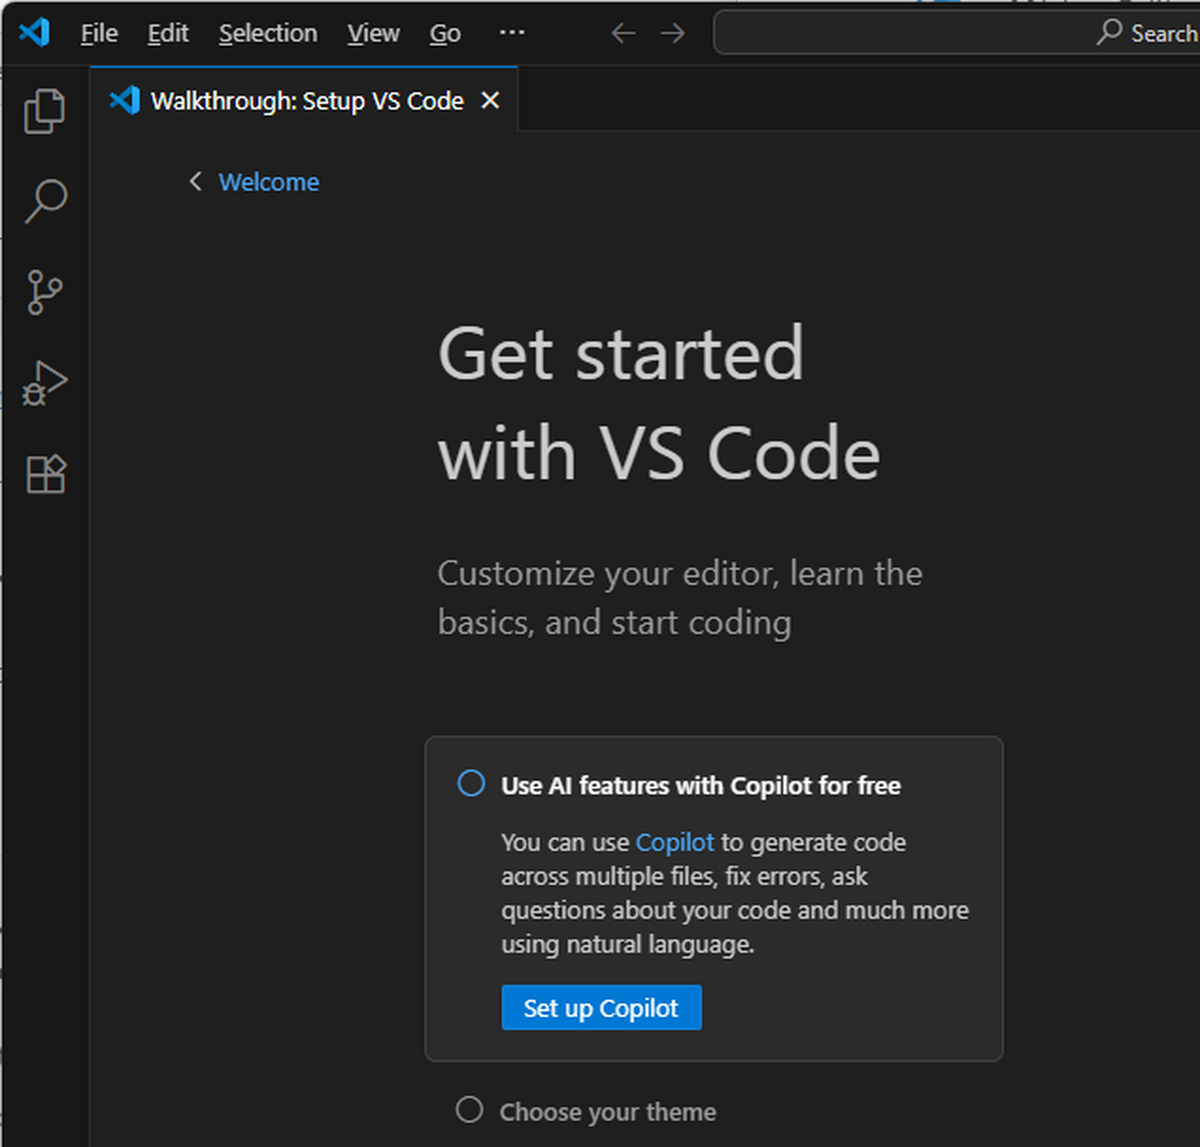Viewport: 1200px width, 1147px height.
Task: Click the VS Code logo in the title bar
Action: [34, 32]
